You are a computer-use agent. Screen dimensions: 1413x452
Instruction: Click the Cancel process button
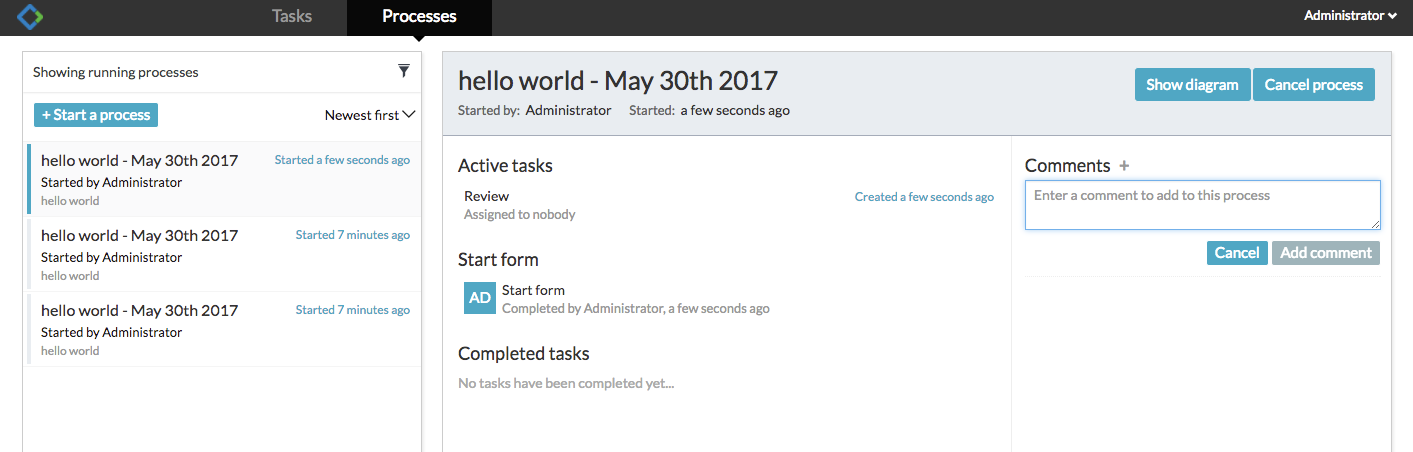(x=1314, y=85)
